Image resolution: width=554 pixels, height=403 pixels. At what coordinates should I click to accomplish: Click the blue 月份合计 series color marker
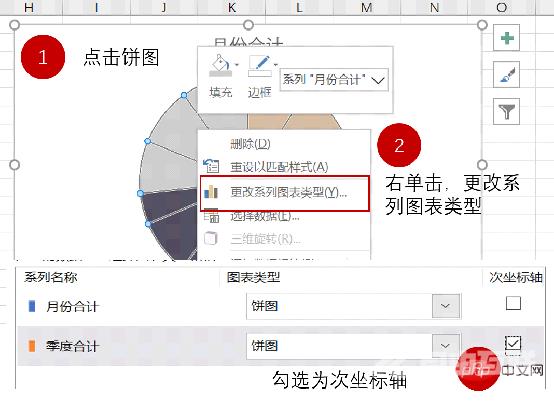point(32,306)
